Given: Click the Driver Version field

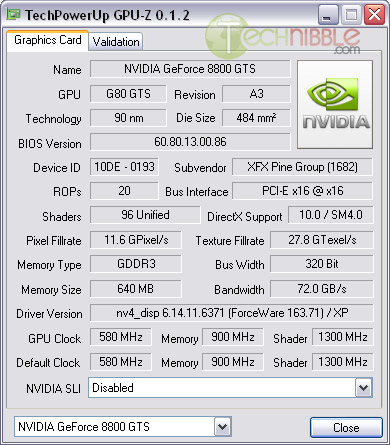Looking at the screenshot, I should (232, 313).
